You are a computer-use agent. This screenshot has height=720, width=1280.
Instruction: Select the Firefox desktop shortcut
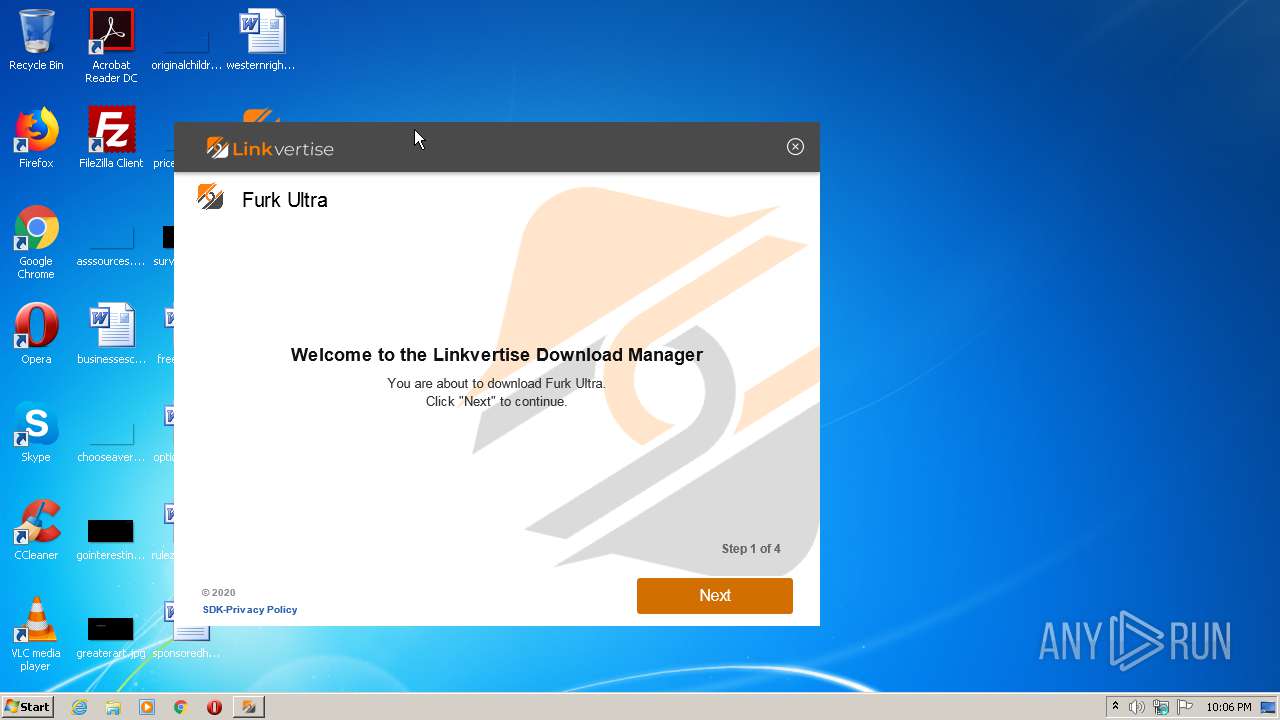(36, 138)
